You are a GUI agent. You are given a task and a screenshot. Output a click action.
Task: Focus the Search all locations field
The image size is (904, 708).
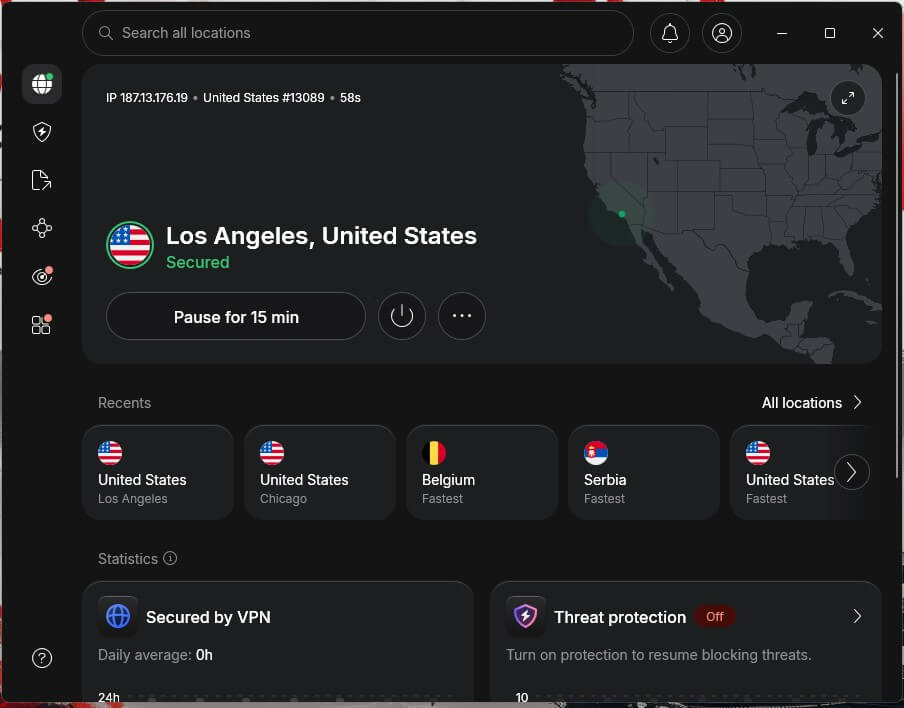pos(358,33)
